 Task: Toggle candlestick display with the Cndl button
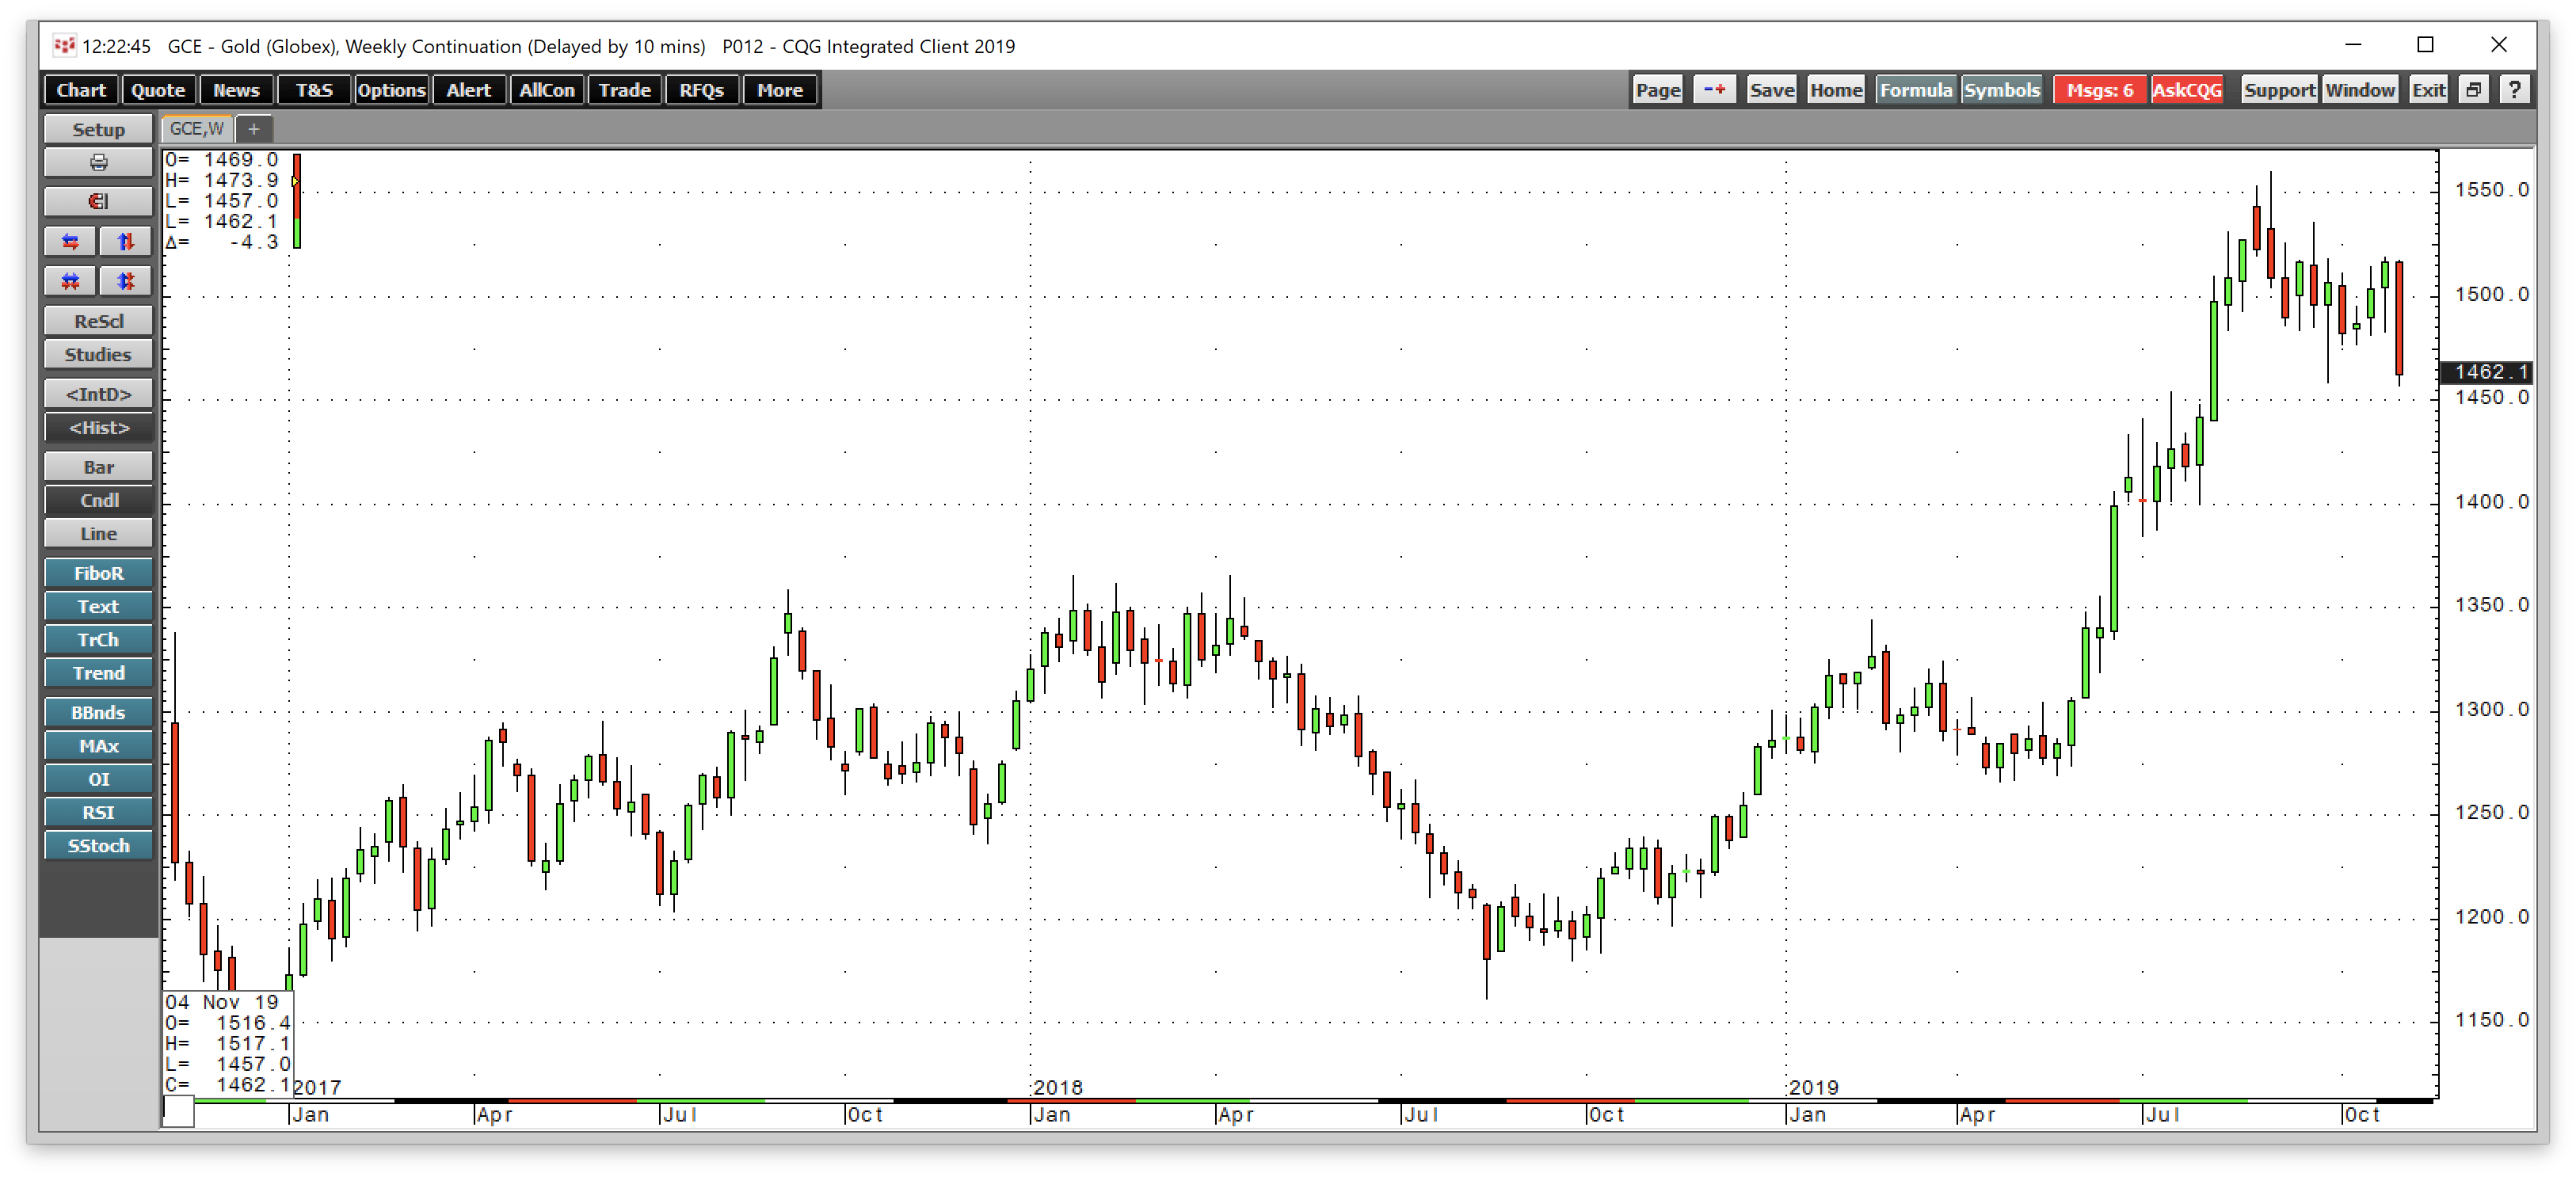97,500
